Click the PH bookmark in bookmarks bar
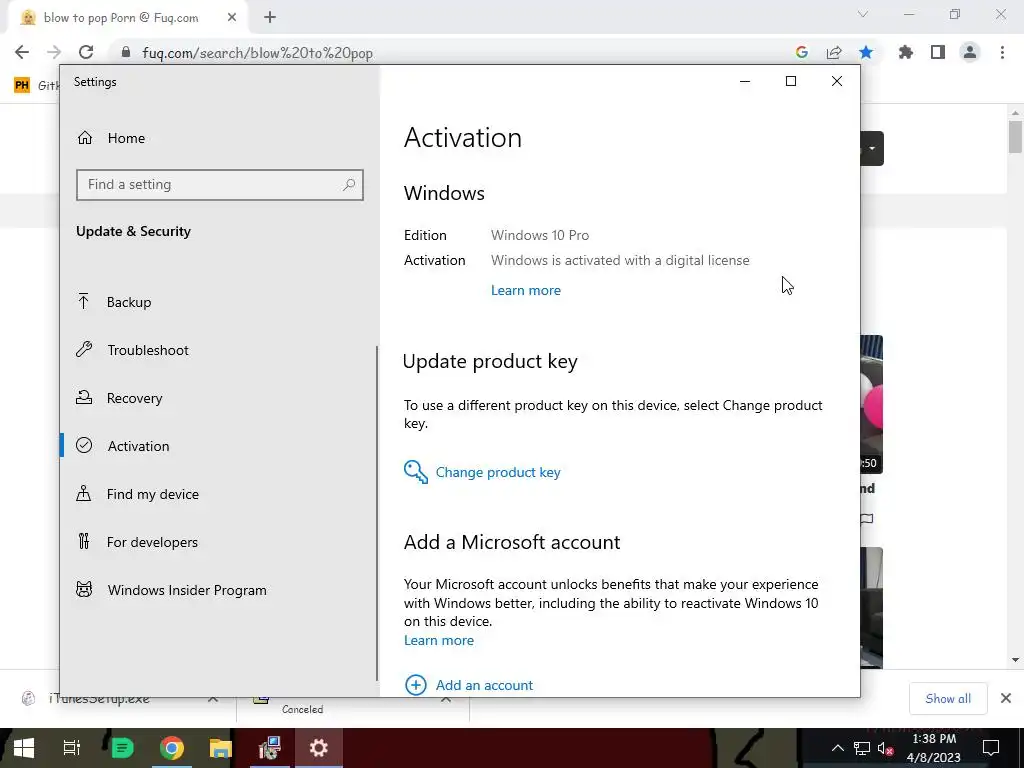The width and height of the screenshot is (1024, 768). coord(22,85)
